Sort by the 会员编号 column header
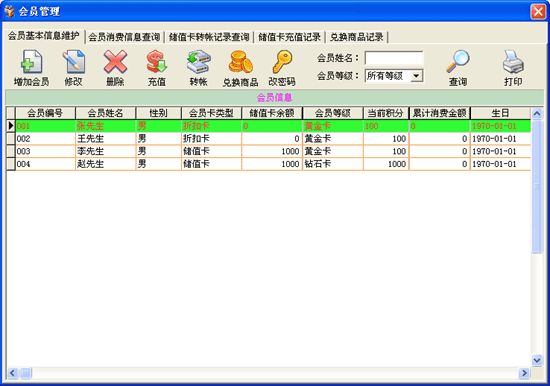 point(45,113)
